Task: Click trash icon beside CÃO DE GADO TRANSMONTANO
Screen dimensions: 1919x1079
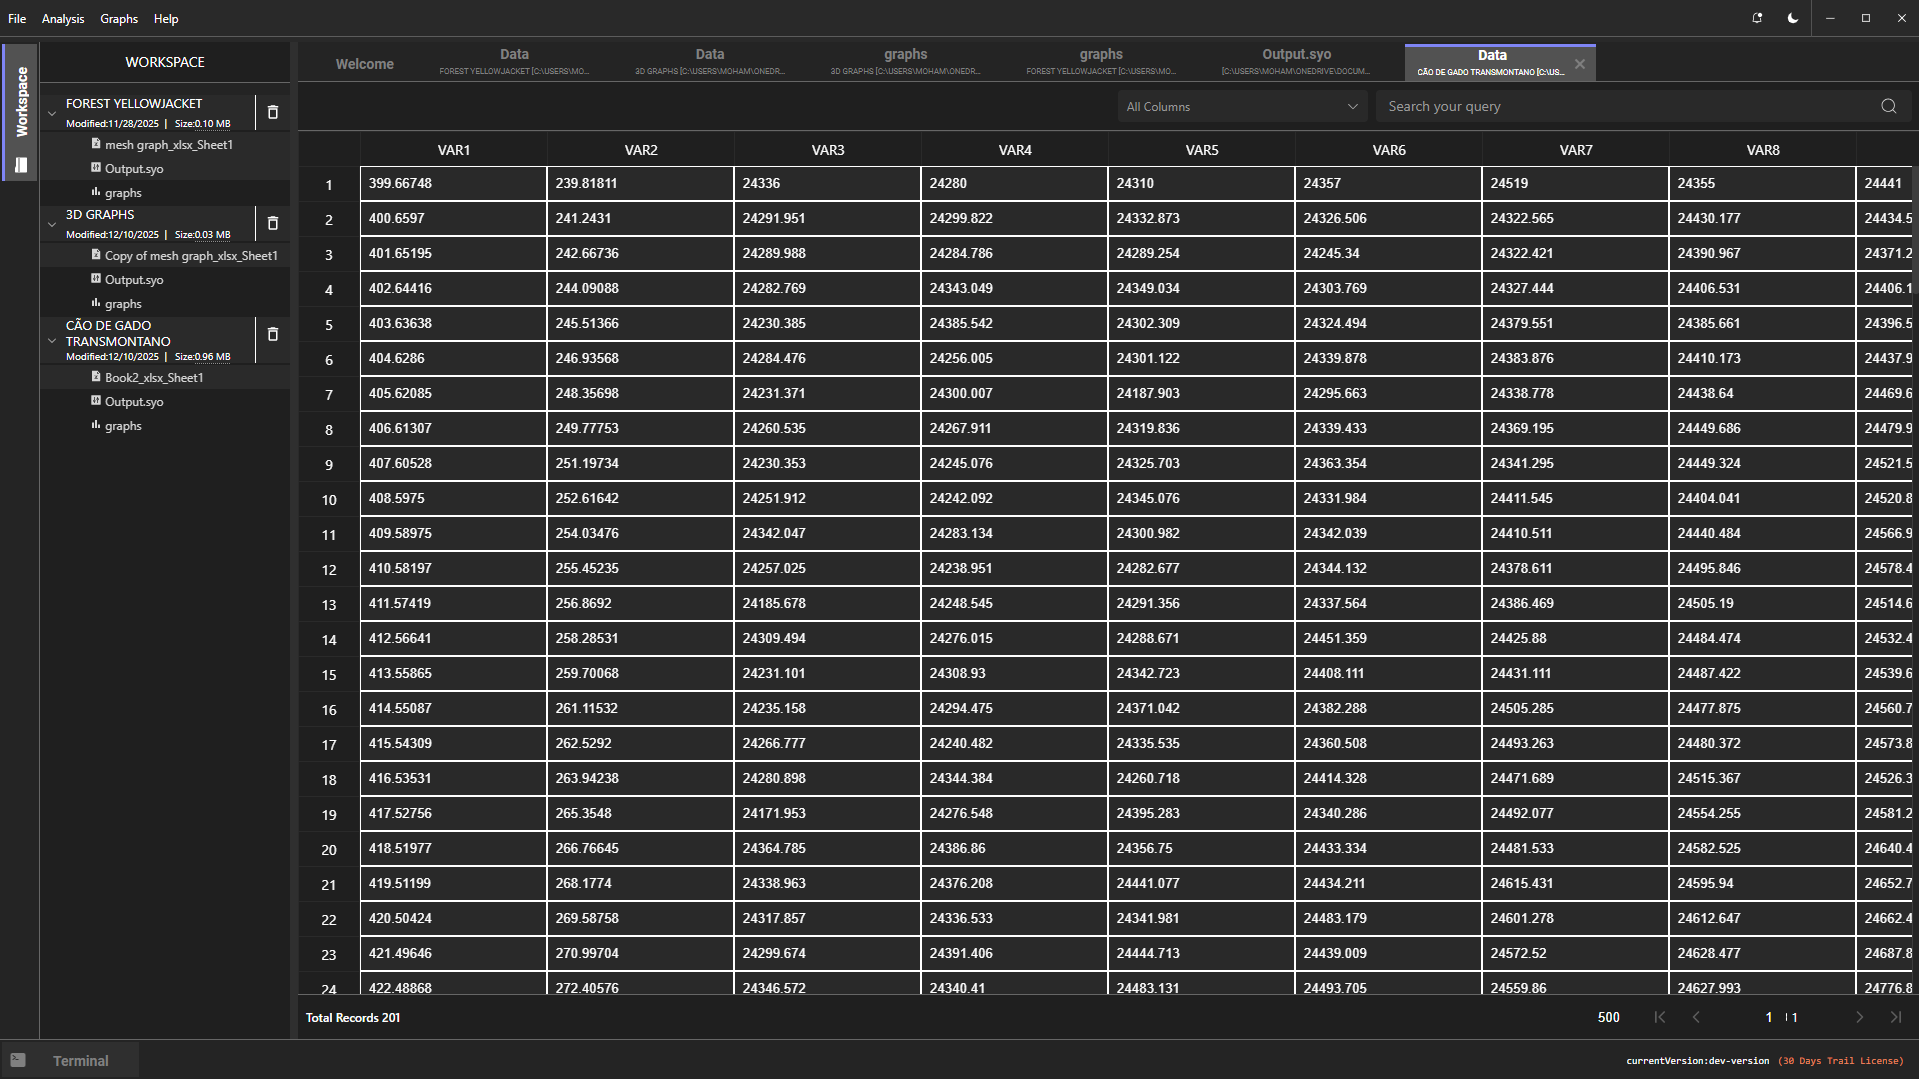Action: 272,335
